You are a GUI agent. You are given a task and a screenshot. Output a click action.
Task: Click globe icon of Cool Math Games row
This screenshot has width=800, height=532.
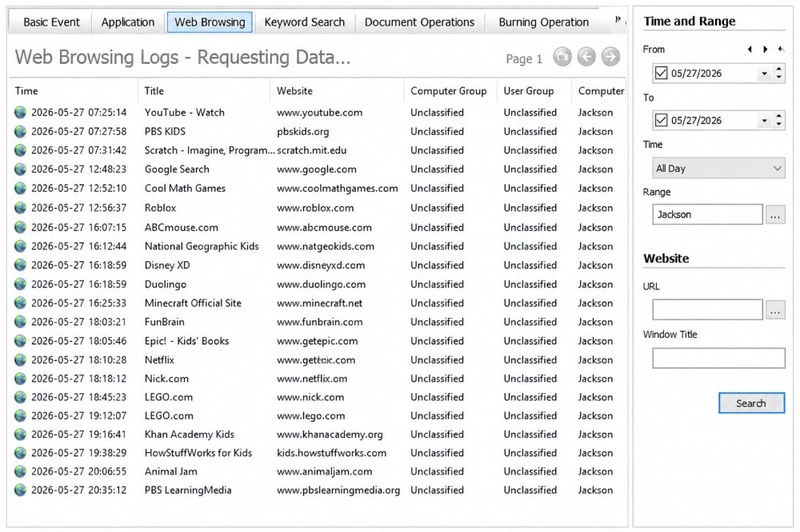[20, 188]
